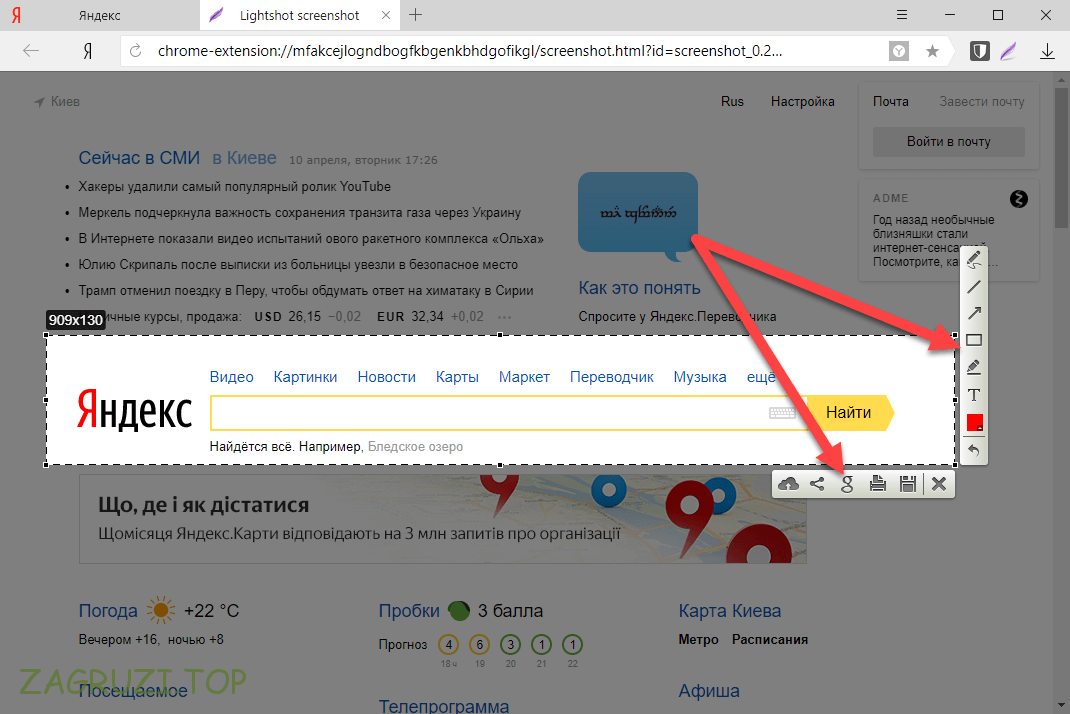Open a new browser tab
The width and height of the screenshot is (1070, 714).
click(416, 14)
